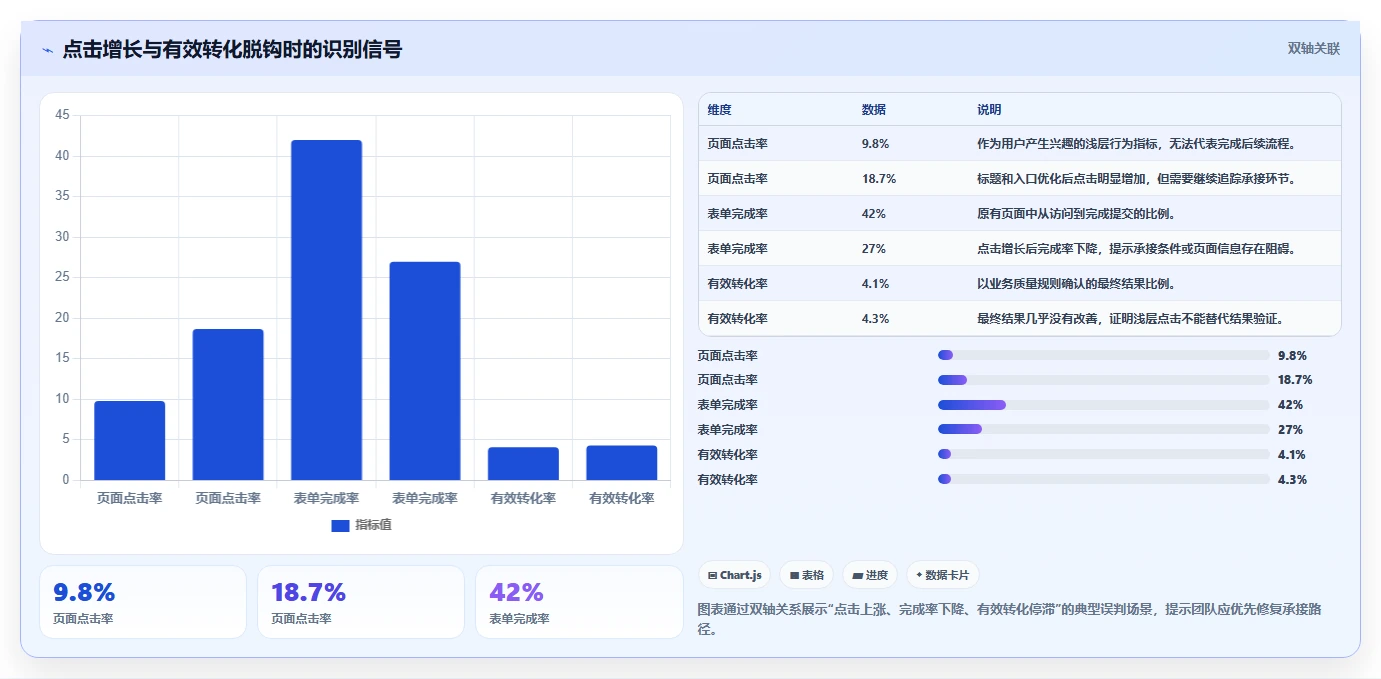Image resolution: width=1381 pixels, height=679 pixels.
Task: Click the 4.1% cell in the table
Action: pyautogui.click(x=875, y=284)
